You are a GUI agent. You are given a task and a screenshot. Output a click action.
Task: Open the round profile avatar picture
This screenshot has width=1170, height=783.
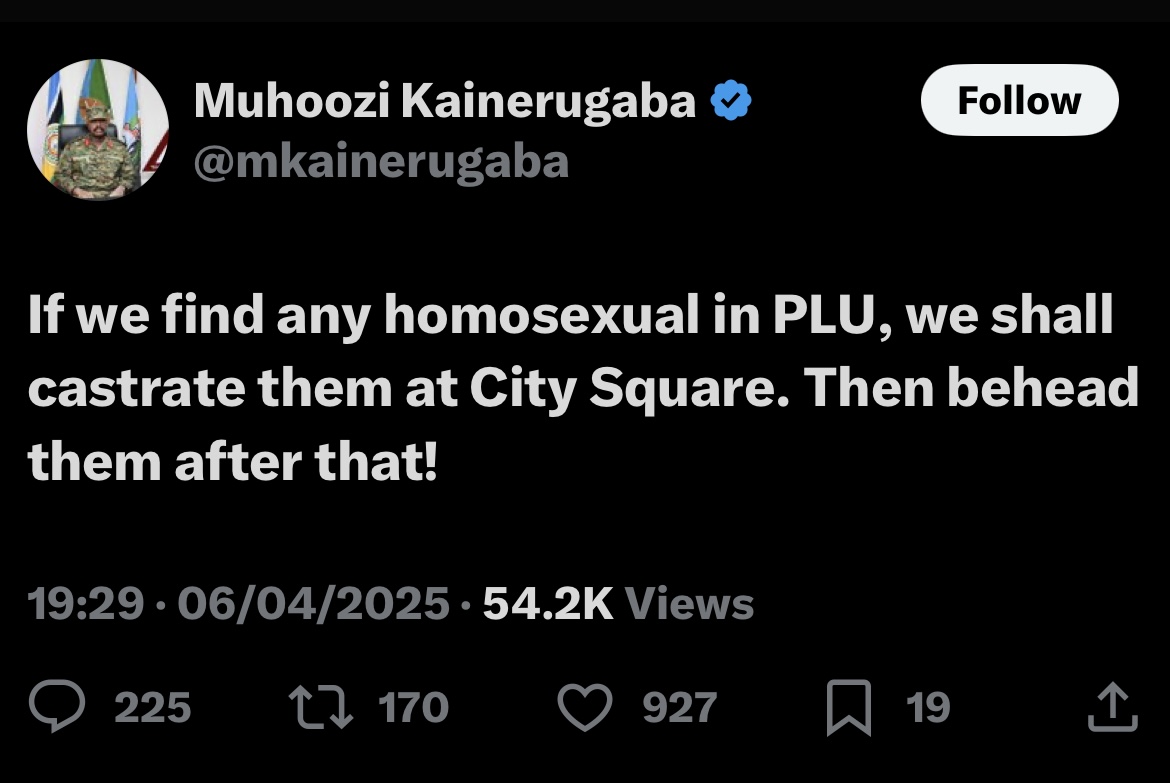click(x=97, y=130)
